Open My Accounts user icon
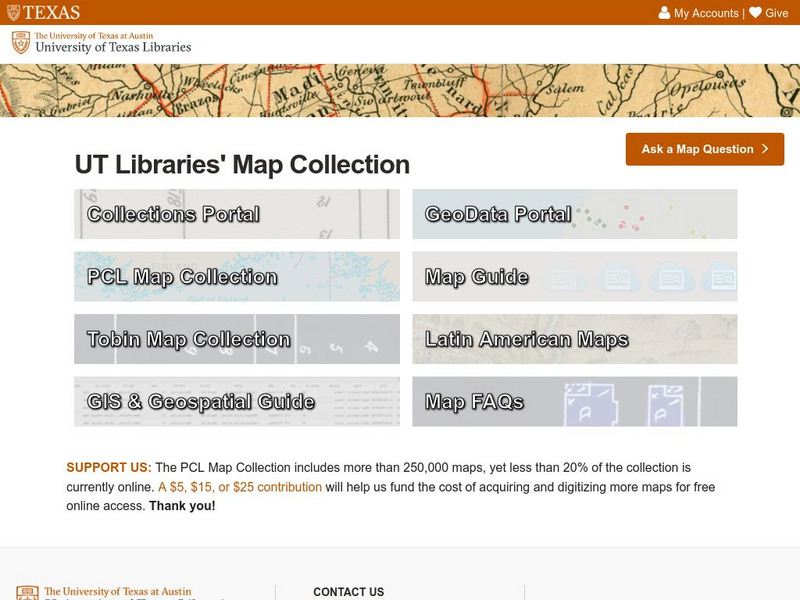800x600 pixels. [664, 13]
